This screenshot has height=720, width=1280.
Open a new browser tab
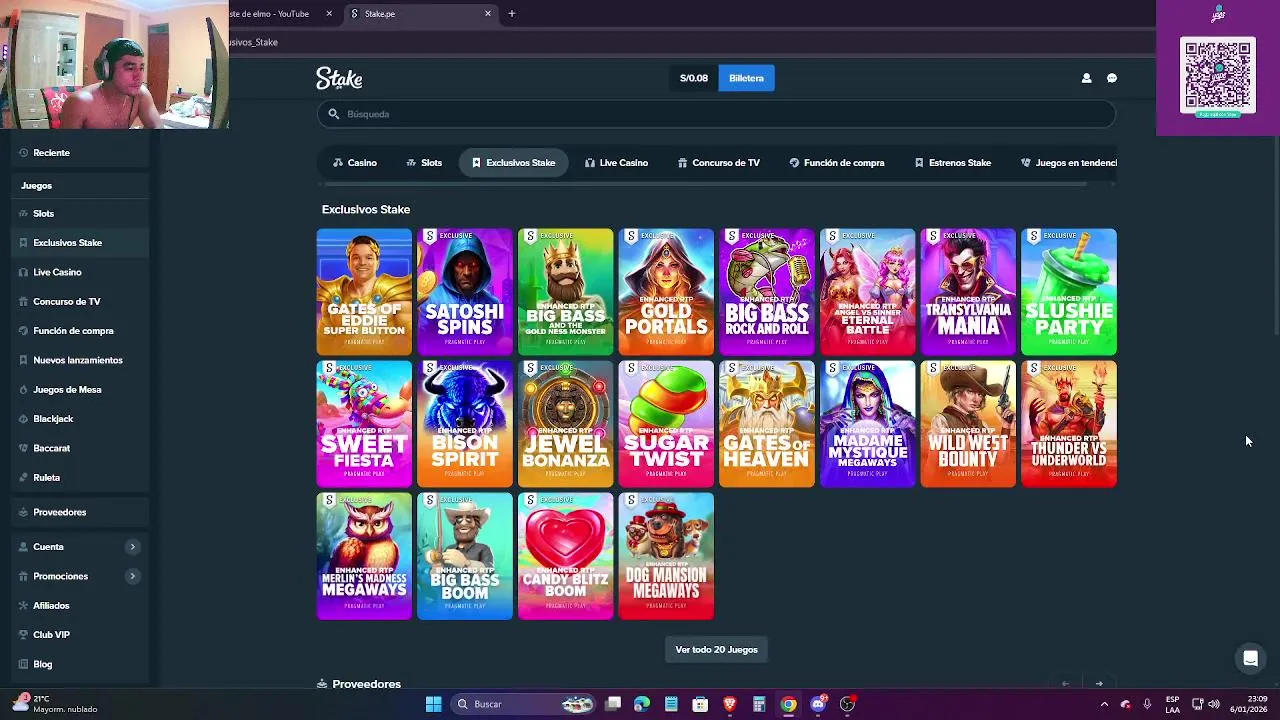pyautogui.click(x=512, y=14)
